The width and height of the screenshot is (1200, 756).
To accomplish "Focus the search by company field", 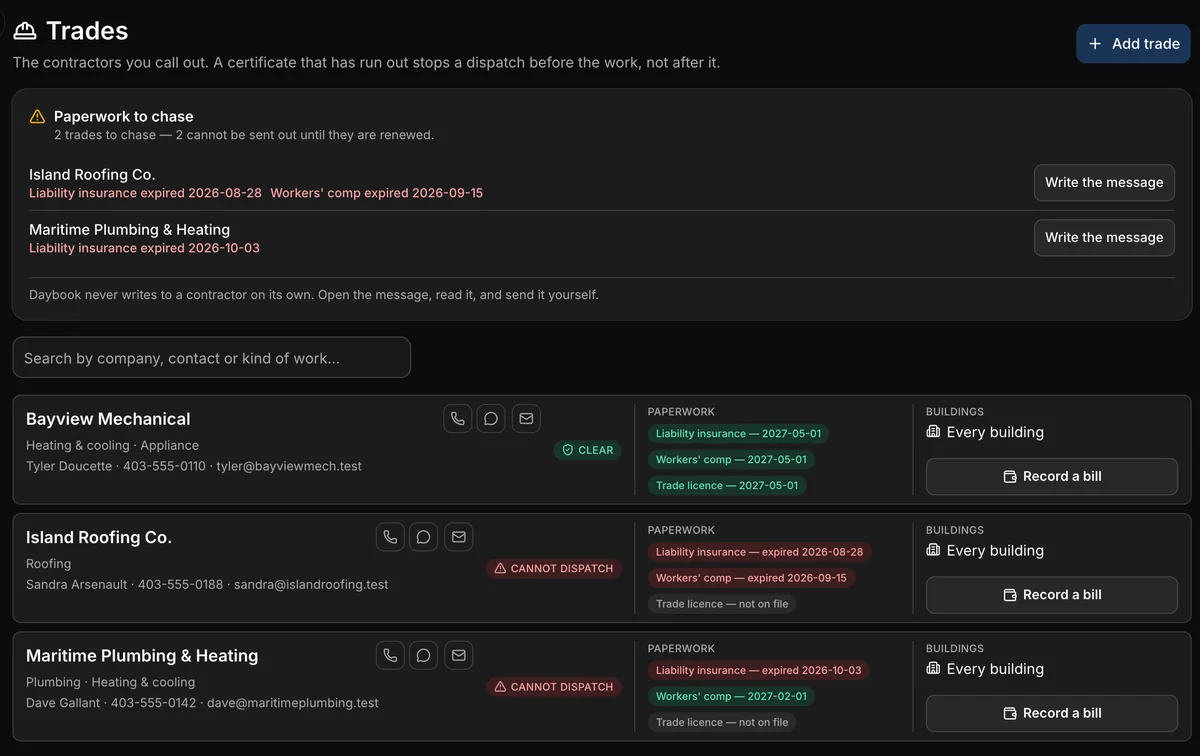I will coord(211,358).
